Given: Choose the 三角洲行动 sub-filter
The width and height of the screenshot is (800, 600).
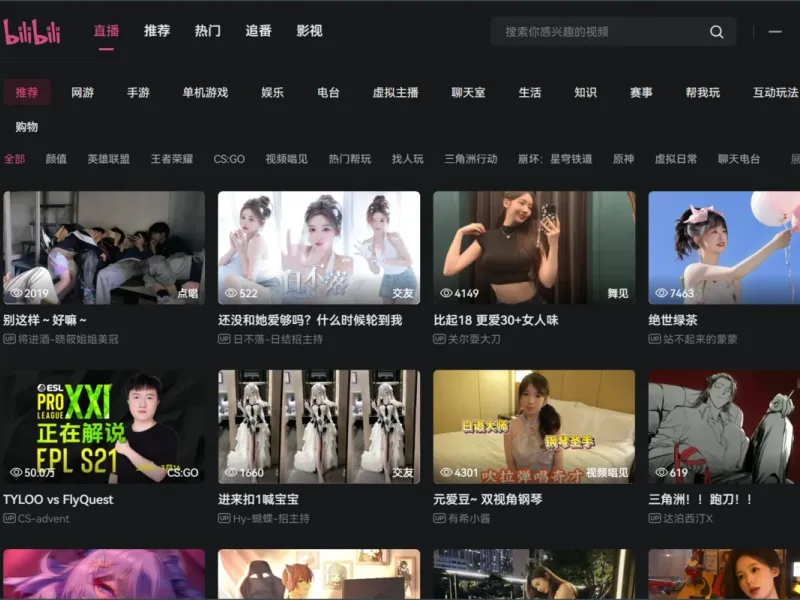Looking at the screenshot, I should point(470,159).
